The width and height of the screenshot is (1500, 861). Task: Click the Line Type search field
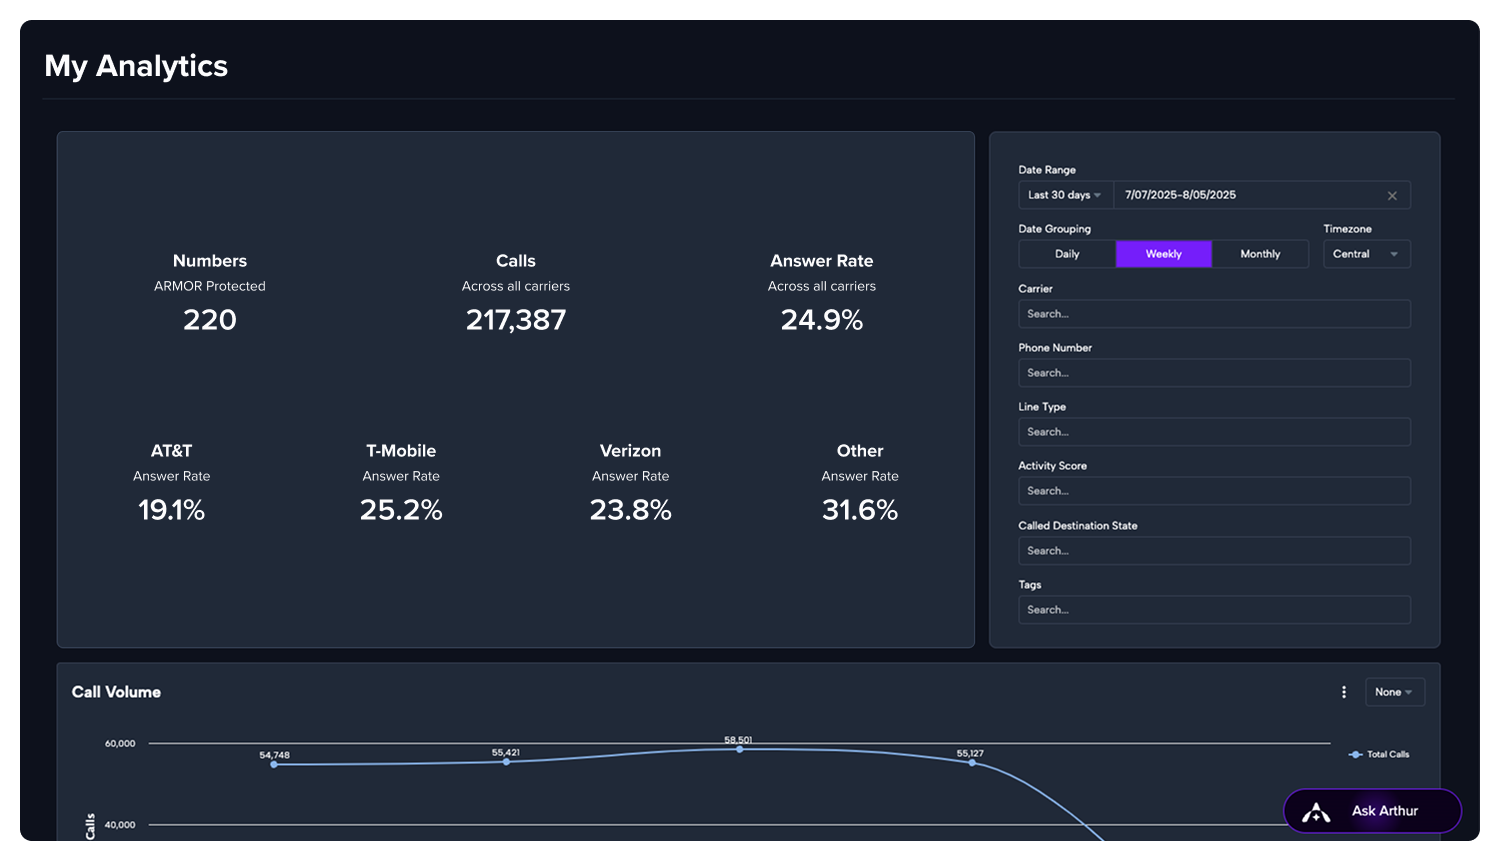pos(1214,431)
